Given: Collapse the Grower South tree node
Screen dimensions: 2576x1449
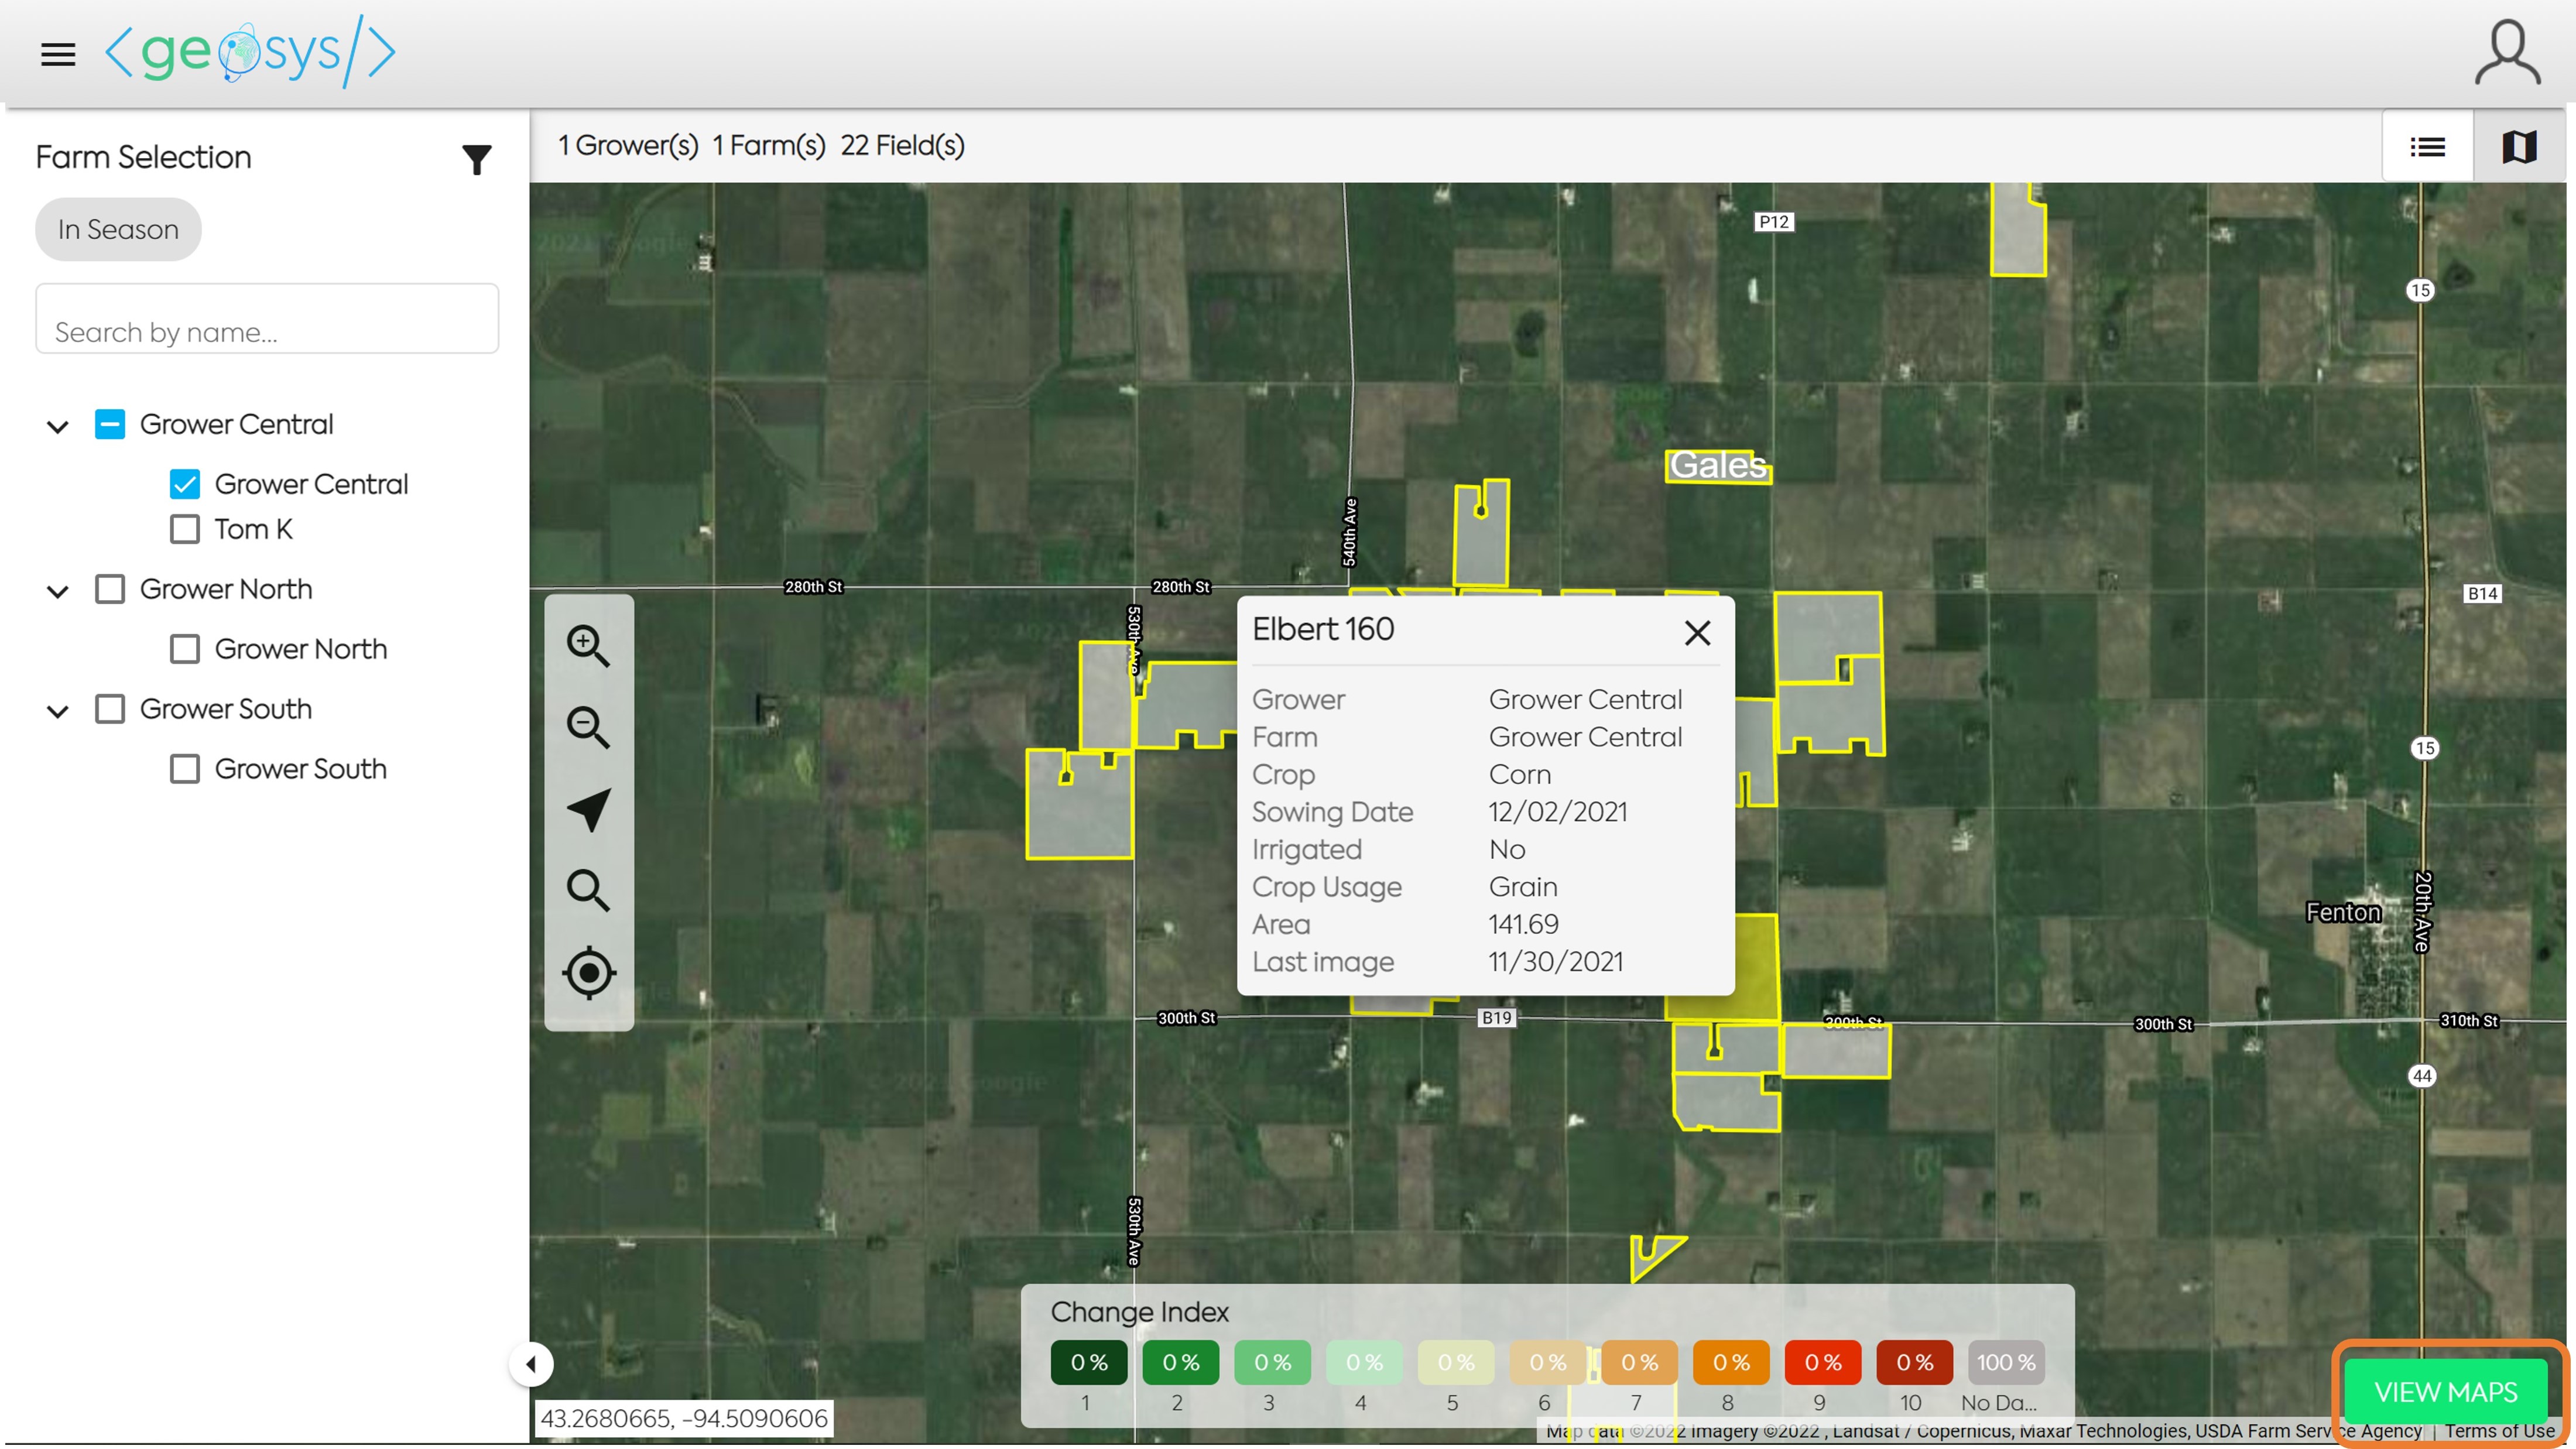Looking at the screenshot, I should click(58, 711).
